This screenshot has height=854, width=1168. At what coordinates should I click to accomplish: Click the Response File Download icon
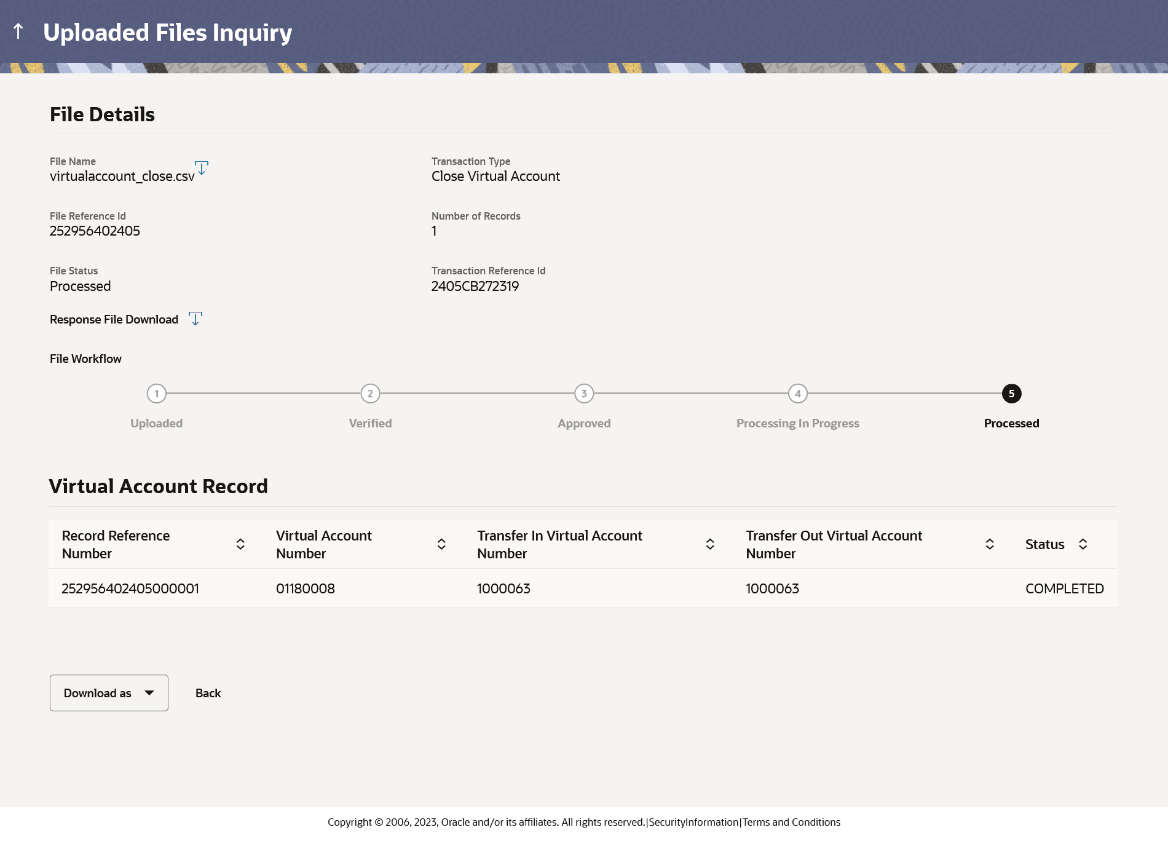point(196,318)
